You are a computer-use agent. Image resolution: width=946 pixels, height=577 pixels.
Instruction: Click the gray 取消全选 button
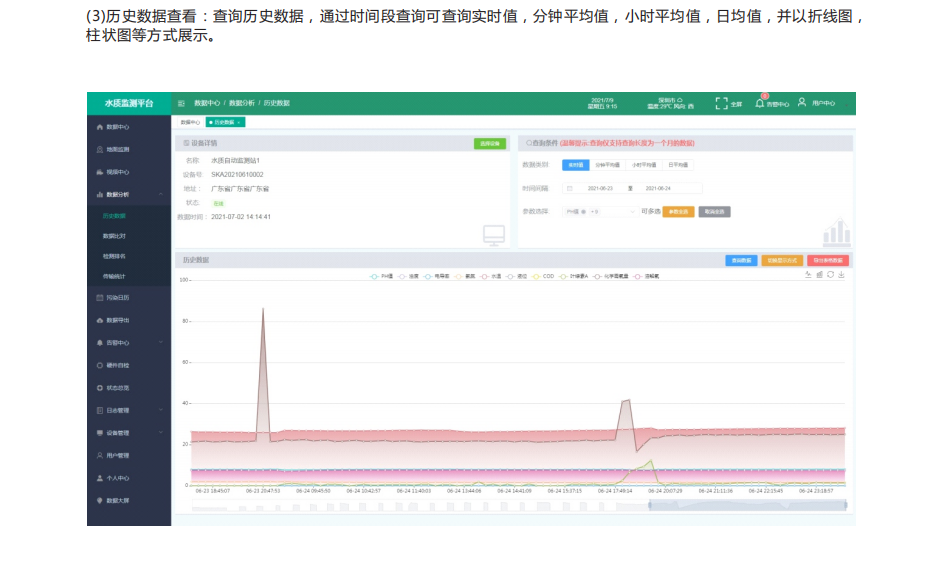point(714,212)
